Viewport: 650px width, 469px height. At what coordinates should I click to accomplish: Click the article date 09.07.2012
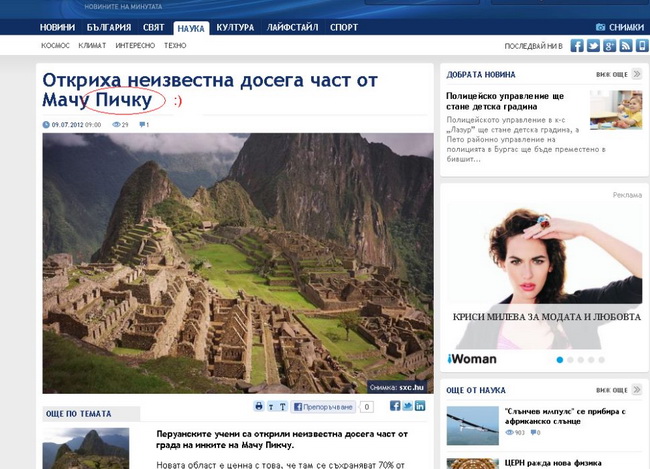67,124
